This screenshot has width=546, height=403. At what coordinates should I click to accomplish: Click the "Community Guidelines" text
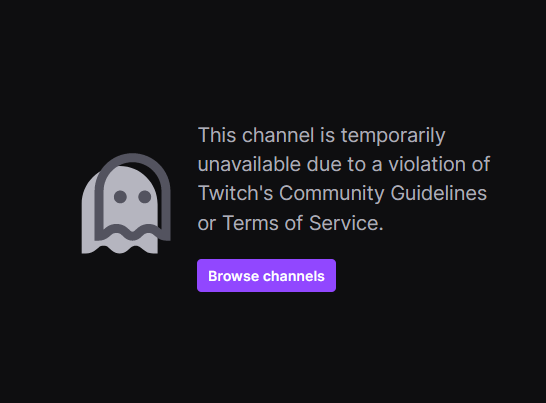coord(383,193)
